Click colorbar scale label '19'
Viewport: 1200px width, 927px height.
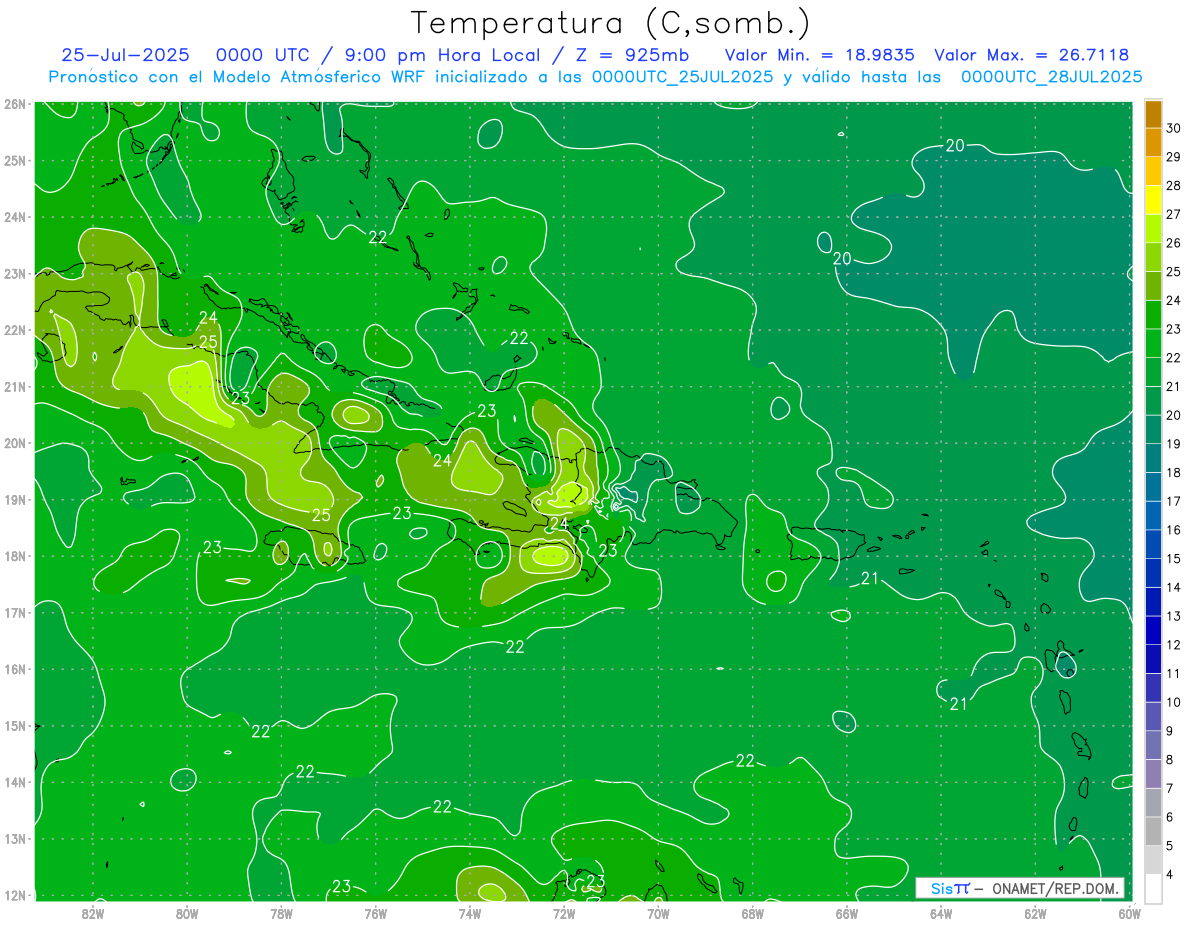[1174, 444]
